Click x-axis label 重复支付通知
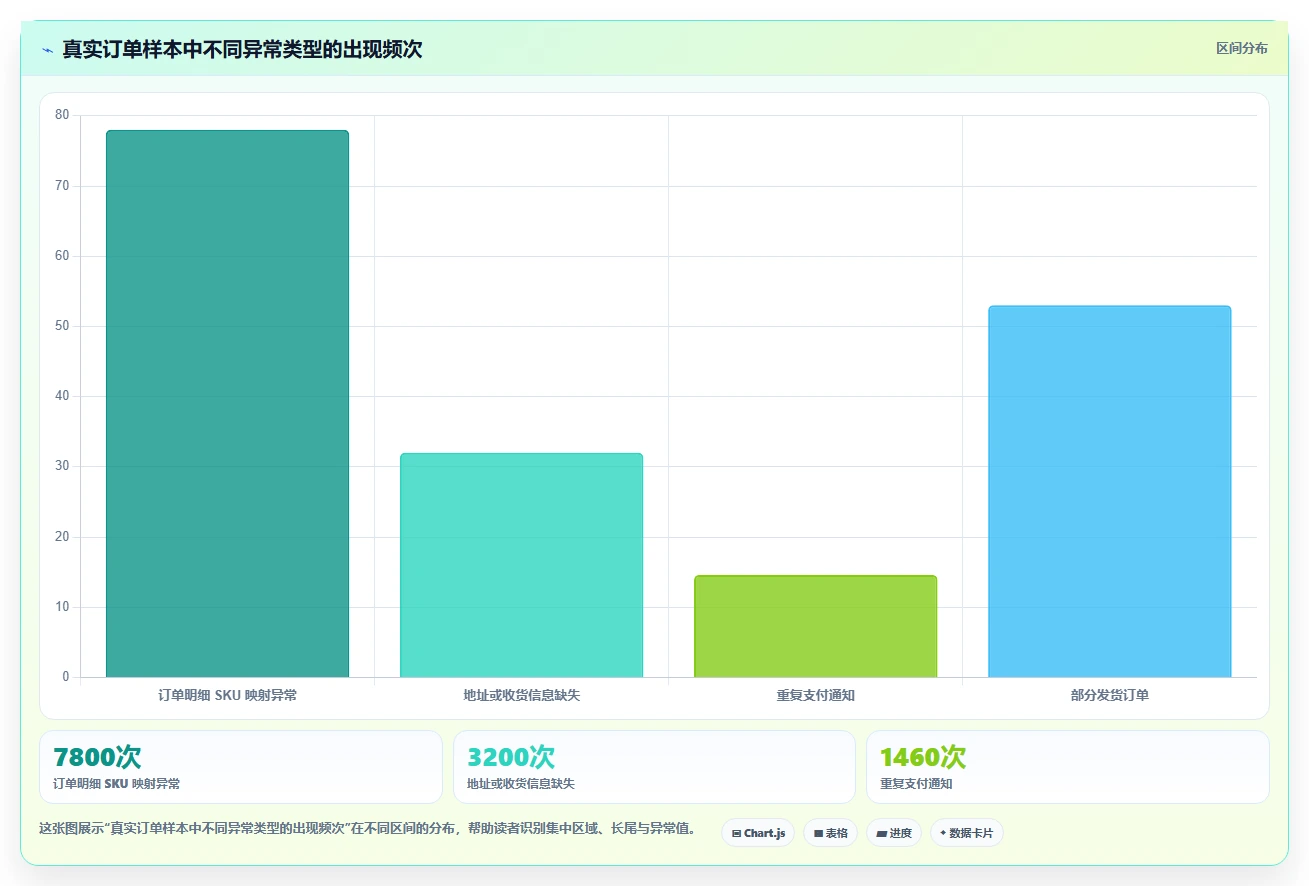Screen dimensions: 1309x886 (815, 695)
